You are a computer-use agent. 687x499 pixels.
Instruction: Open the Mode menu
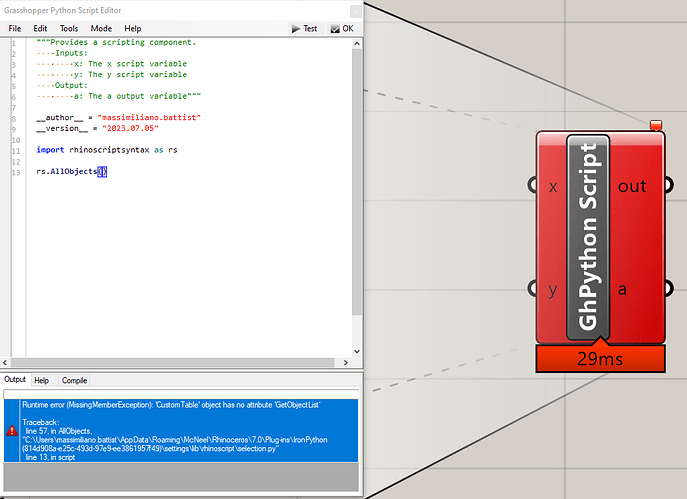pos(101,28)
